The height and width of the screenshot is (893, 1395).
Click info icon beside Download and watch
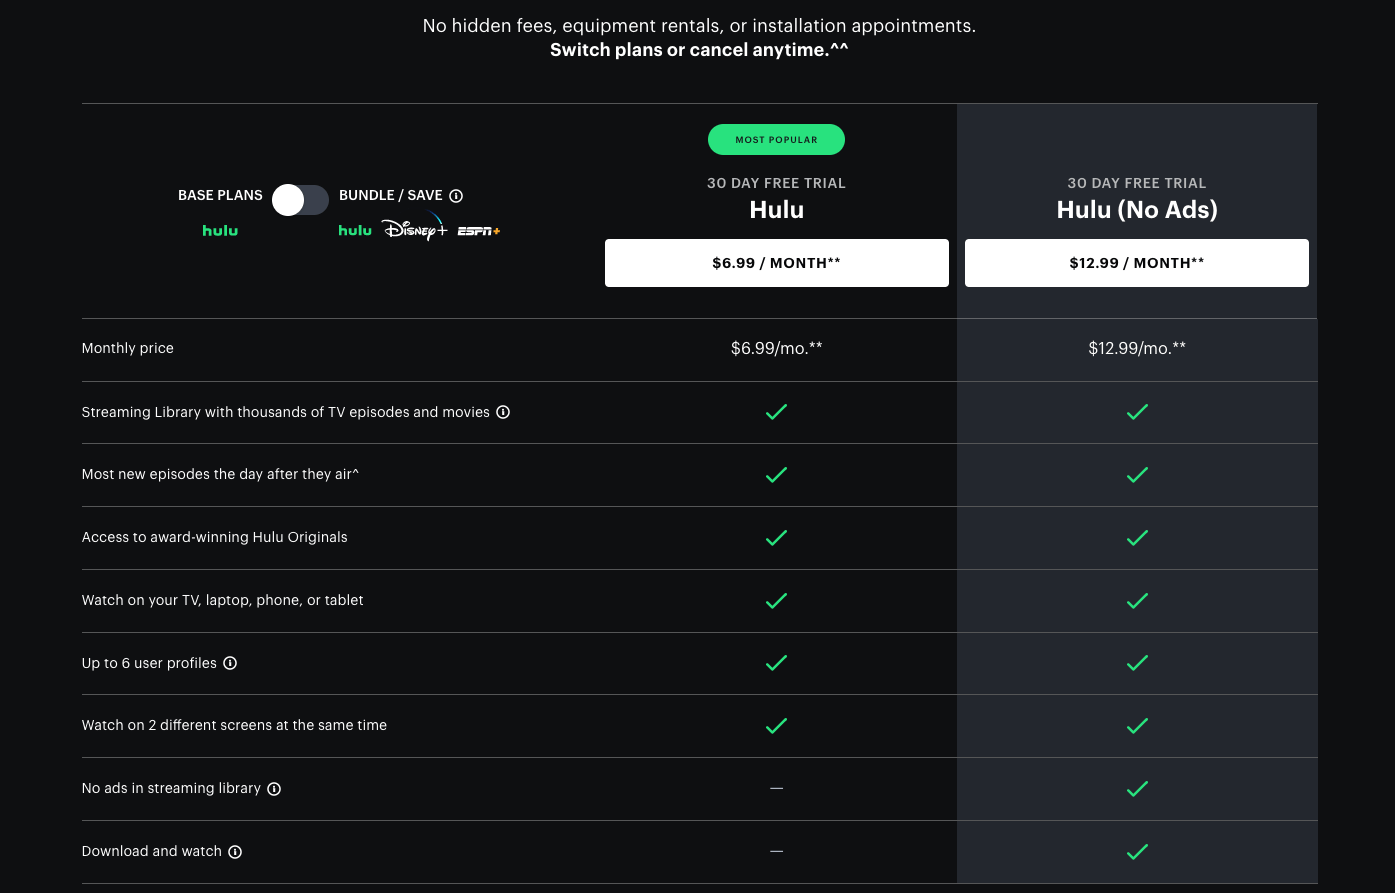pyautogui.click(x=235, y=851)
